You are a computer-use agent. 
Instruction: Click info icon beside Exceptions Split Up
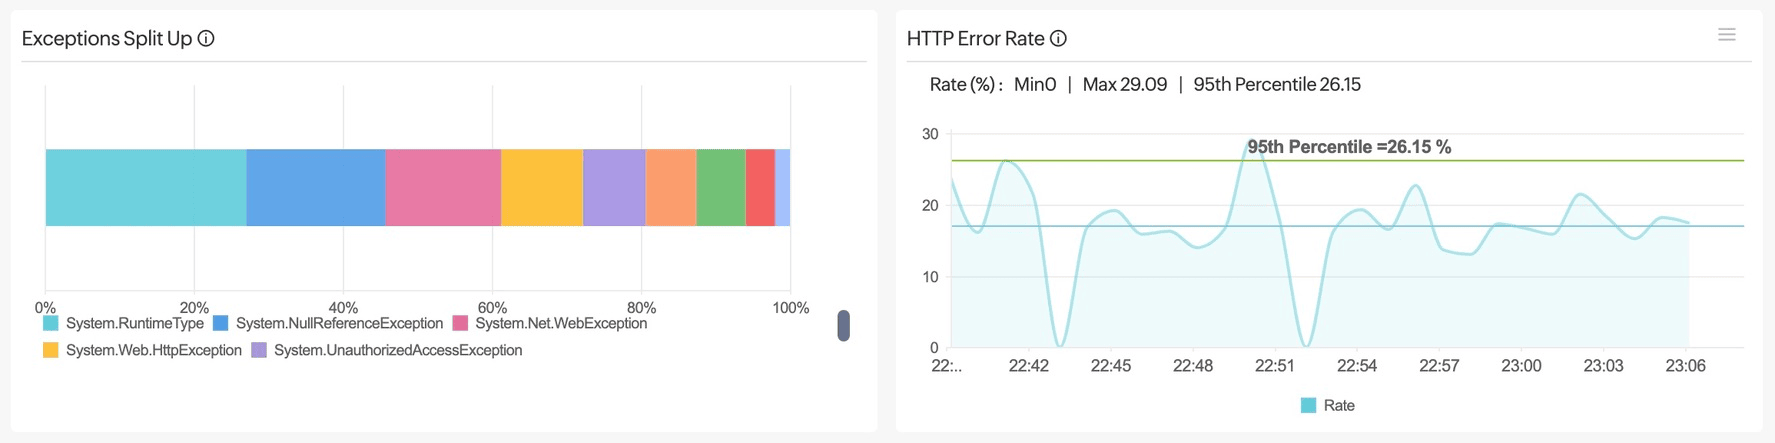pos(206,39)
